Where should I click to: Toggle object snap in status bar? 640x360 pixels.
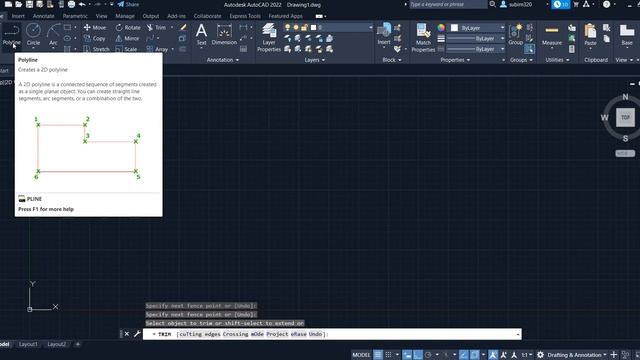click(474, 355)
